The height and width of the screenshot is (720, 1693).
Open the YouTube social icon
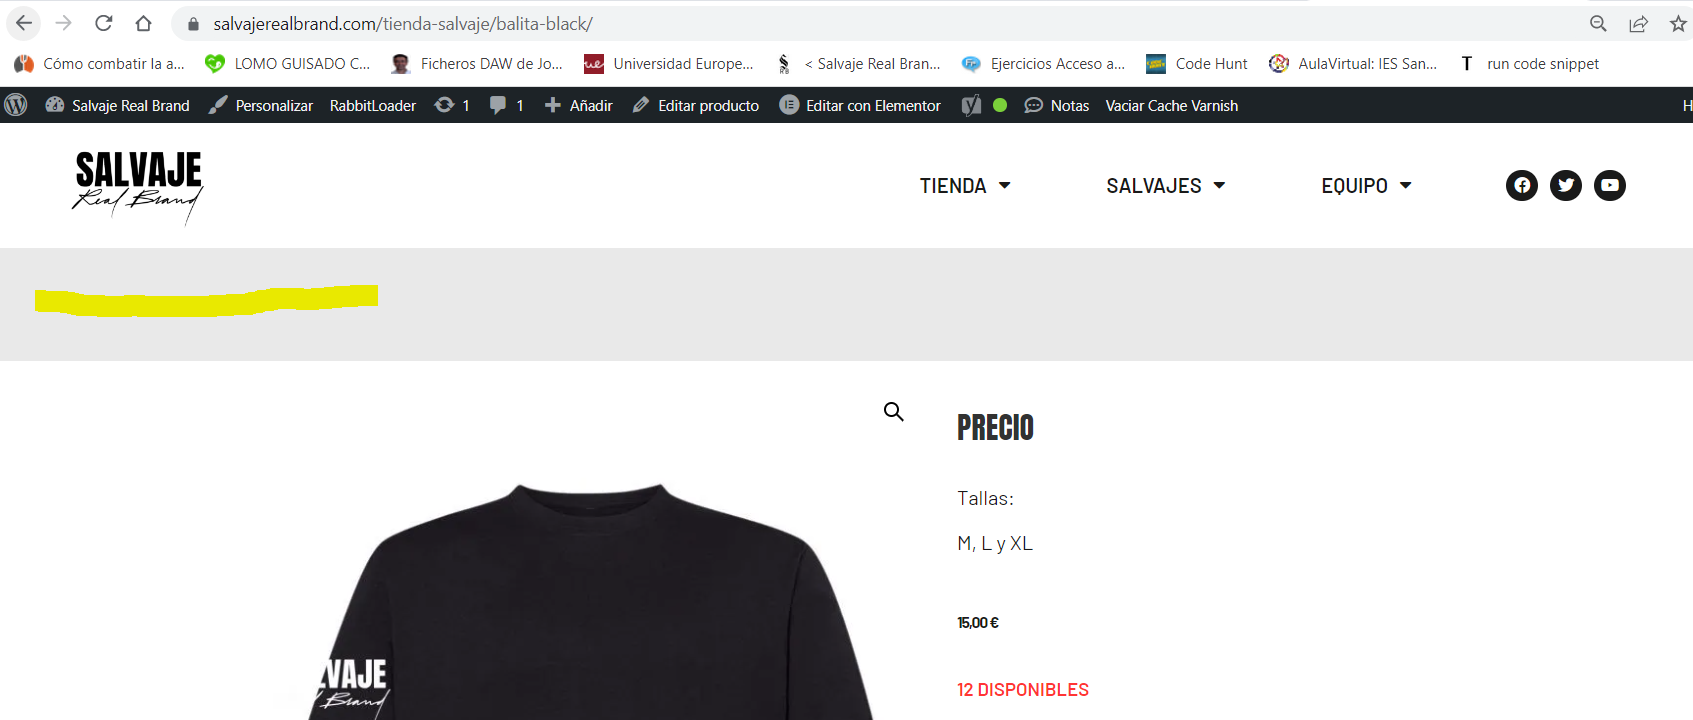(1609, 185)
